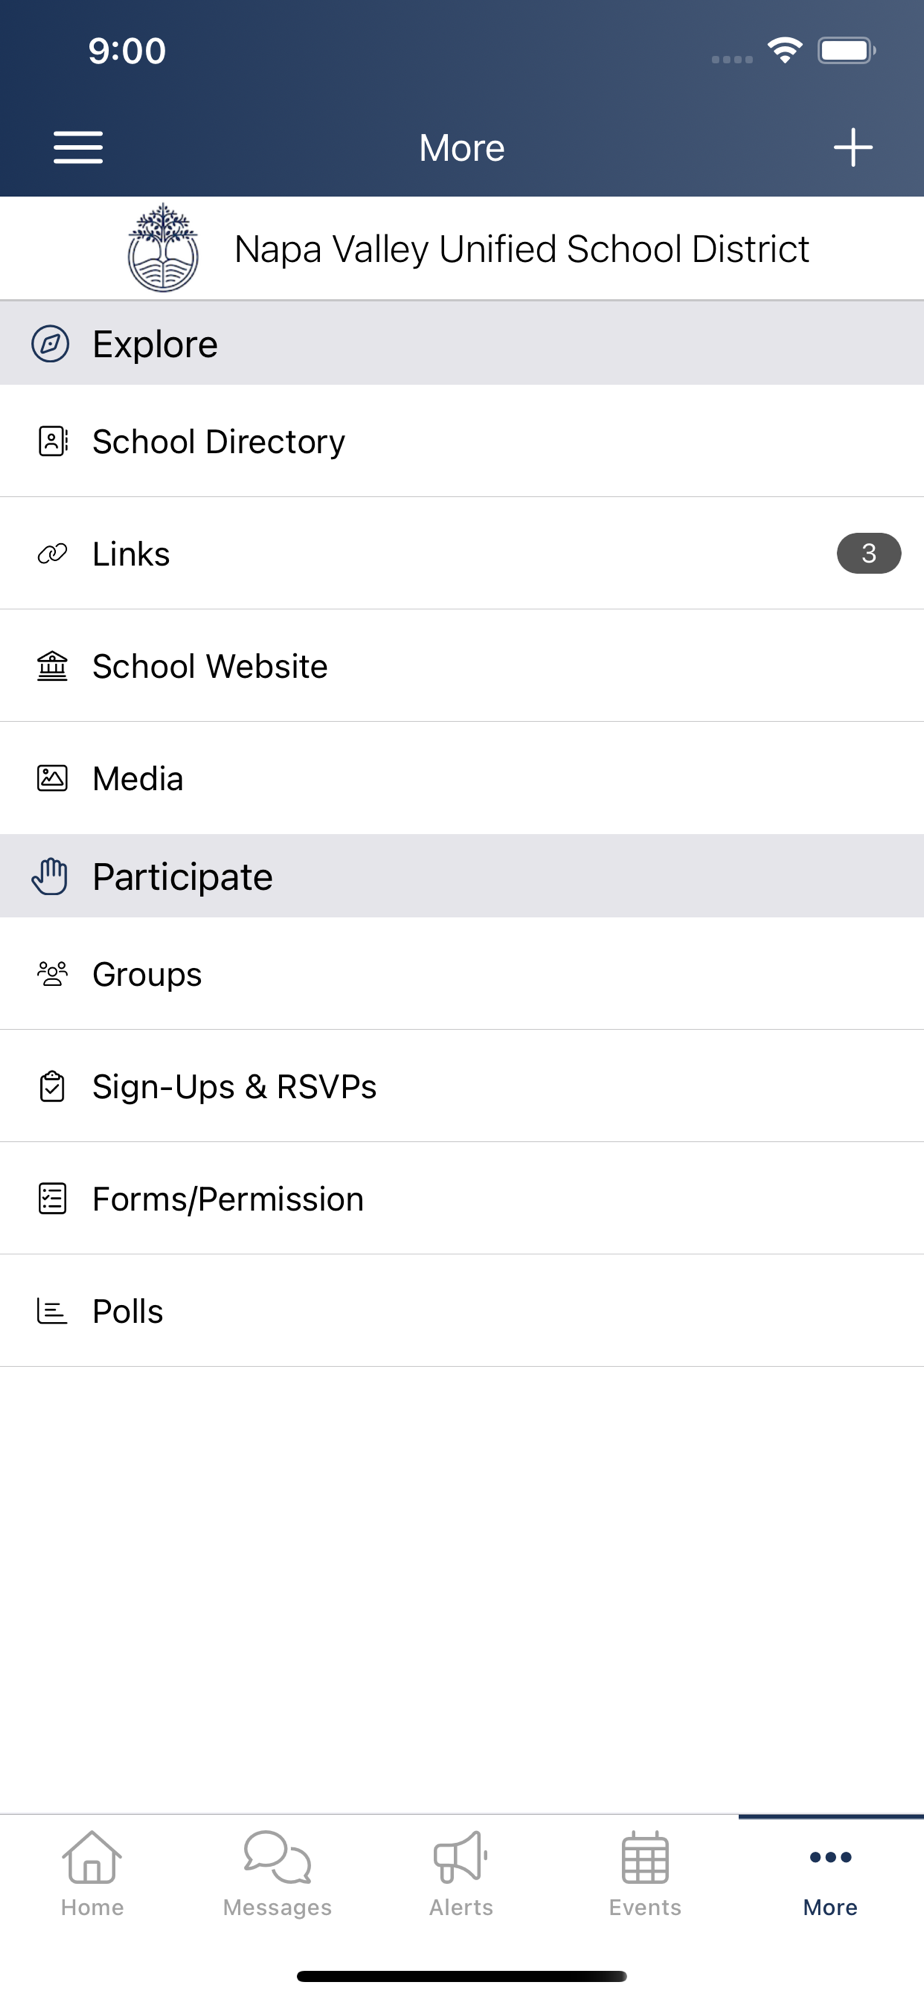This screenshot has height=2000, width=924.
Task: Tap the Links chain icon
Action: (x=52, y=553)
